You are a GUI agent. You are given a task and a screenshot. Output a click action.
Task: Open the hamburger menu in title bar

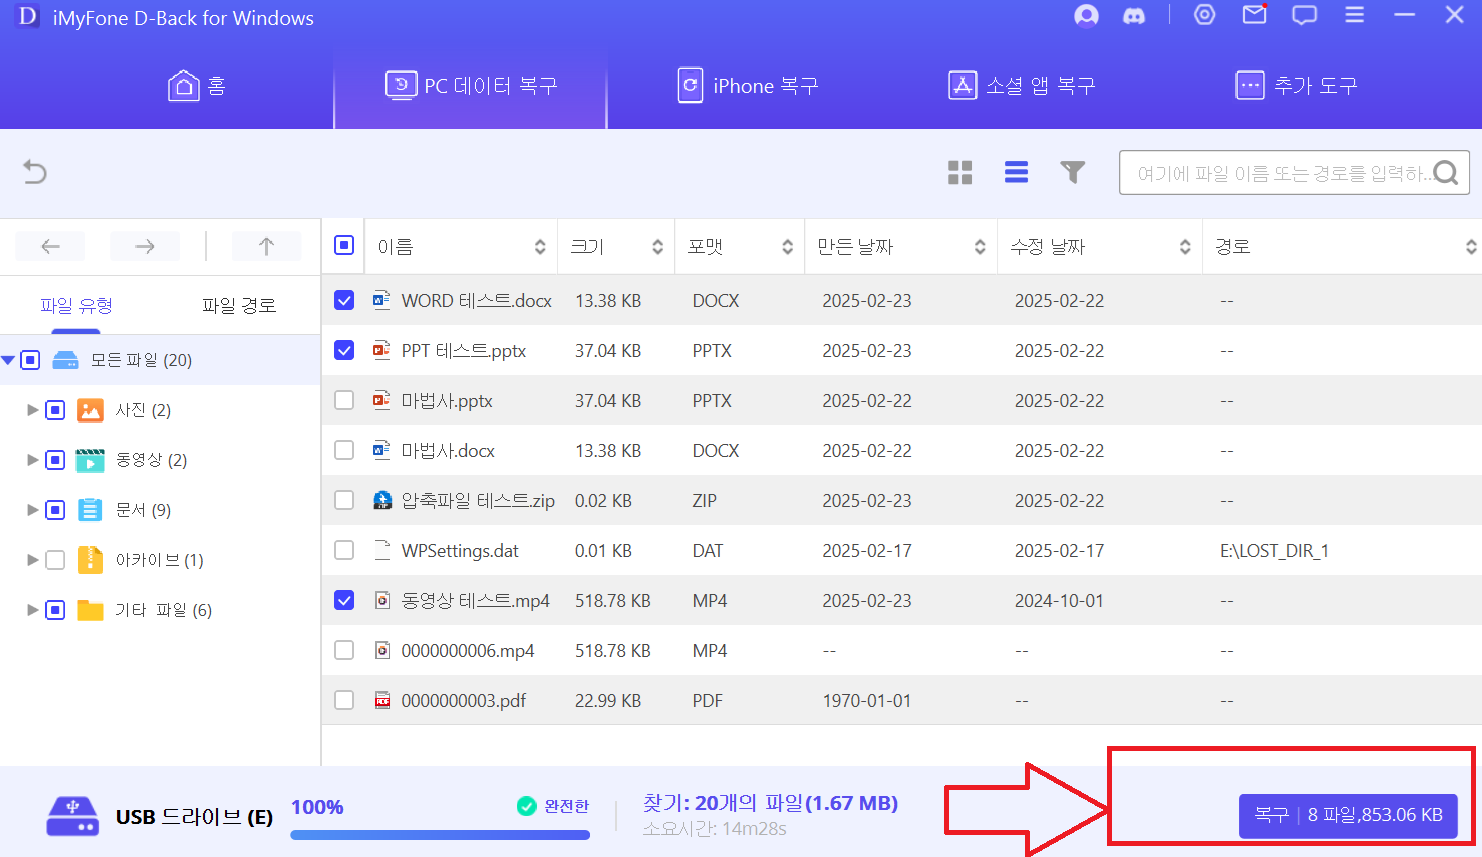coord(1354,15)
